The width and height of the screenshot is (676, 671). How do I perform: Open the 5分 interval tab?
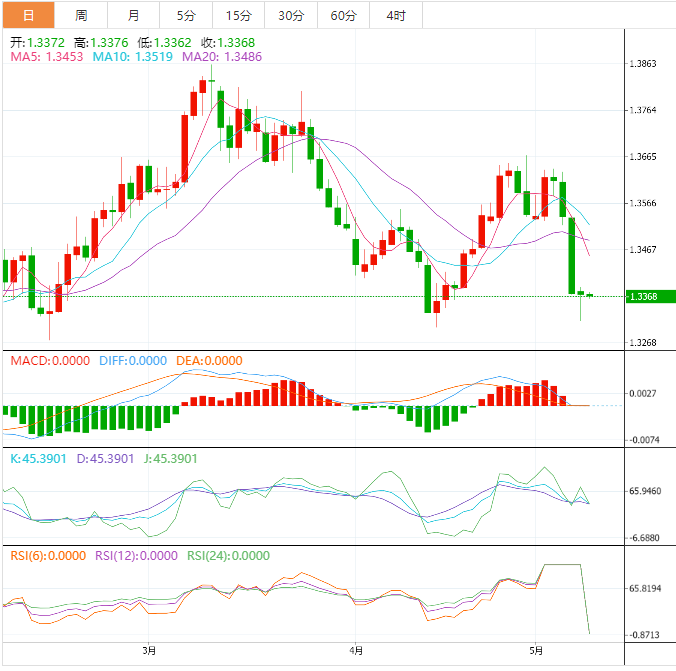(187, 15)
